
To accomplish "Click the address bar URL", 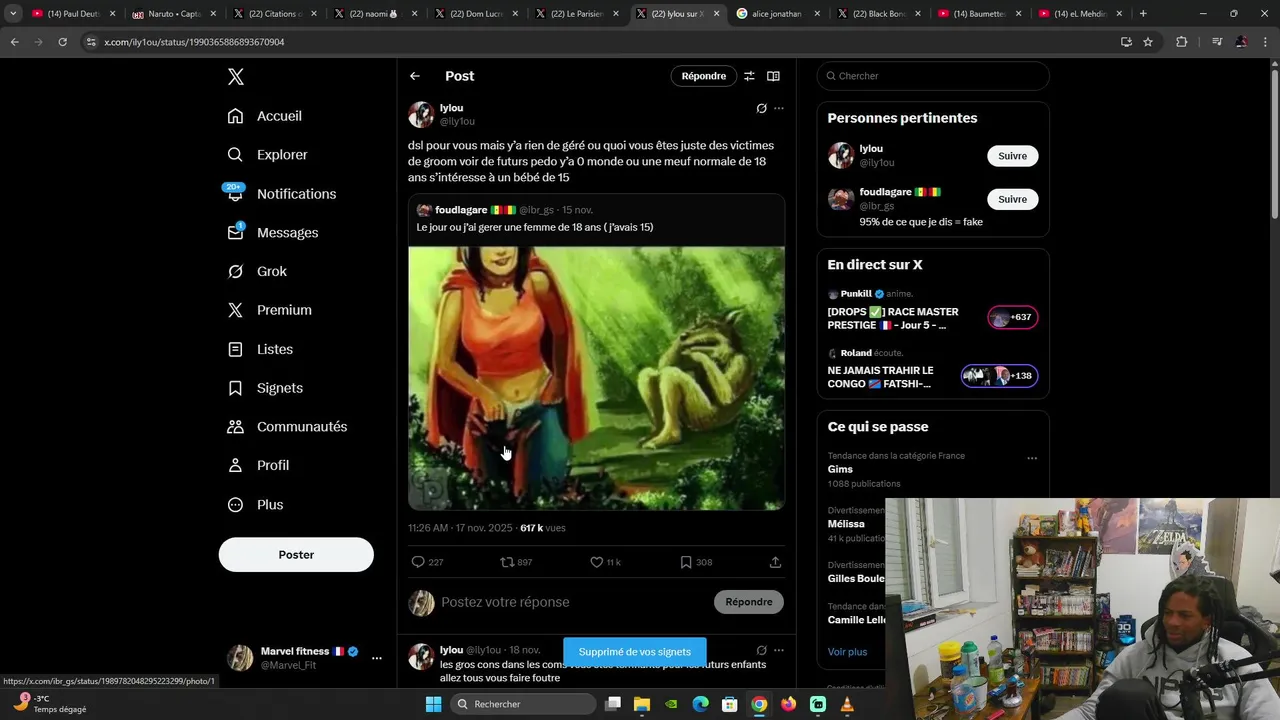I will coord(194,42).
